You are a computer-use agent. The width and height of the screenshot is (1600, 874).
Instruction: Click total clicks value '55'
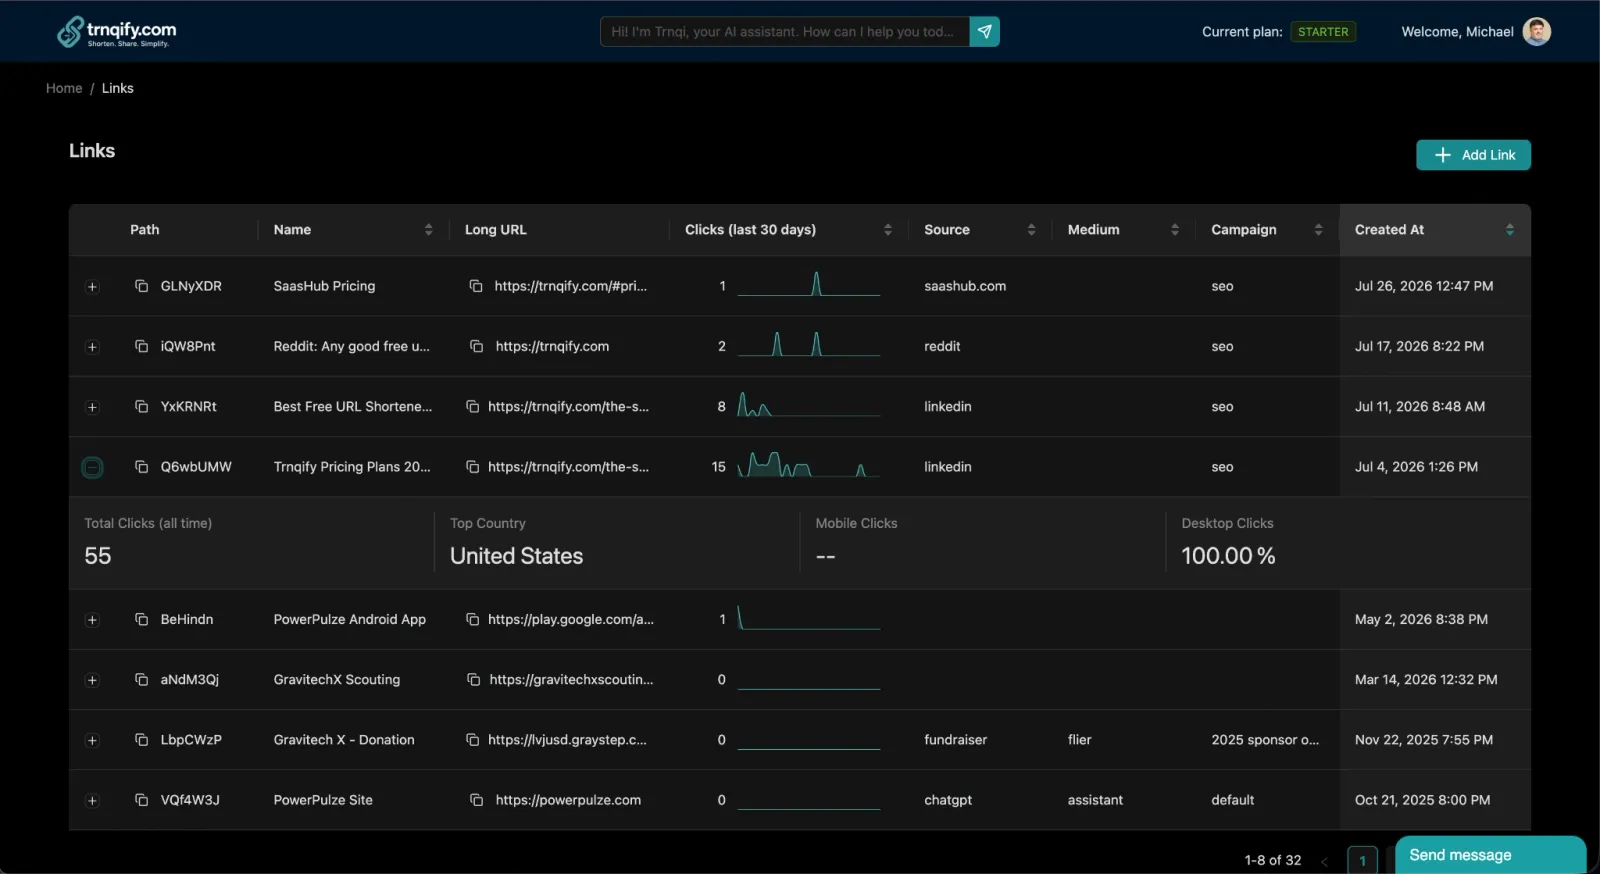point(98,556)
